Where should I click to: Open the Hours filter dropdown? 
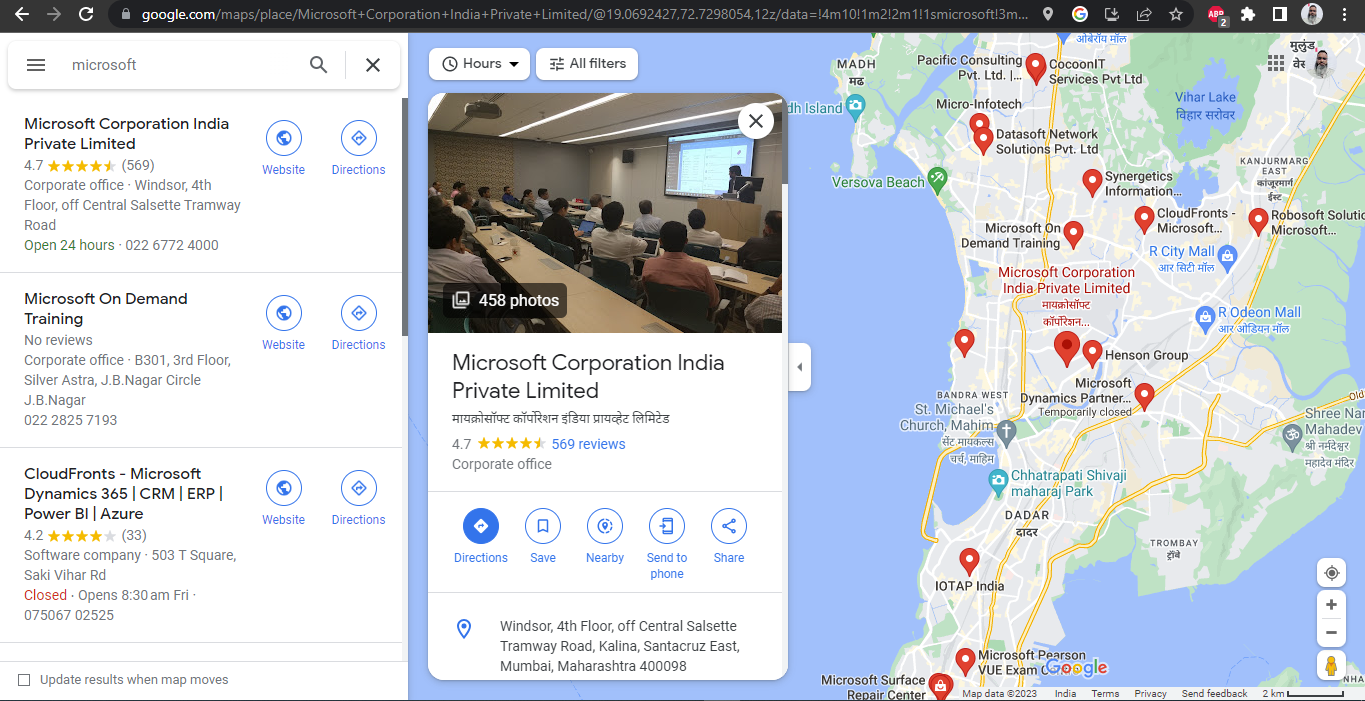pyautogui.click(x=479, y=64)
